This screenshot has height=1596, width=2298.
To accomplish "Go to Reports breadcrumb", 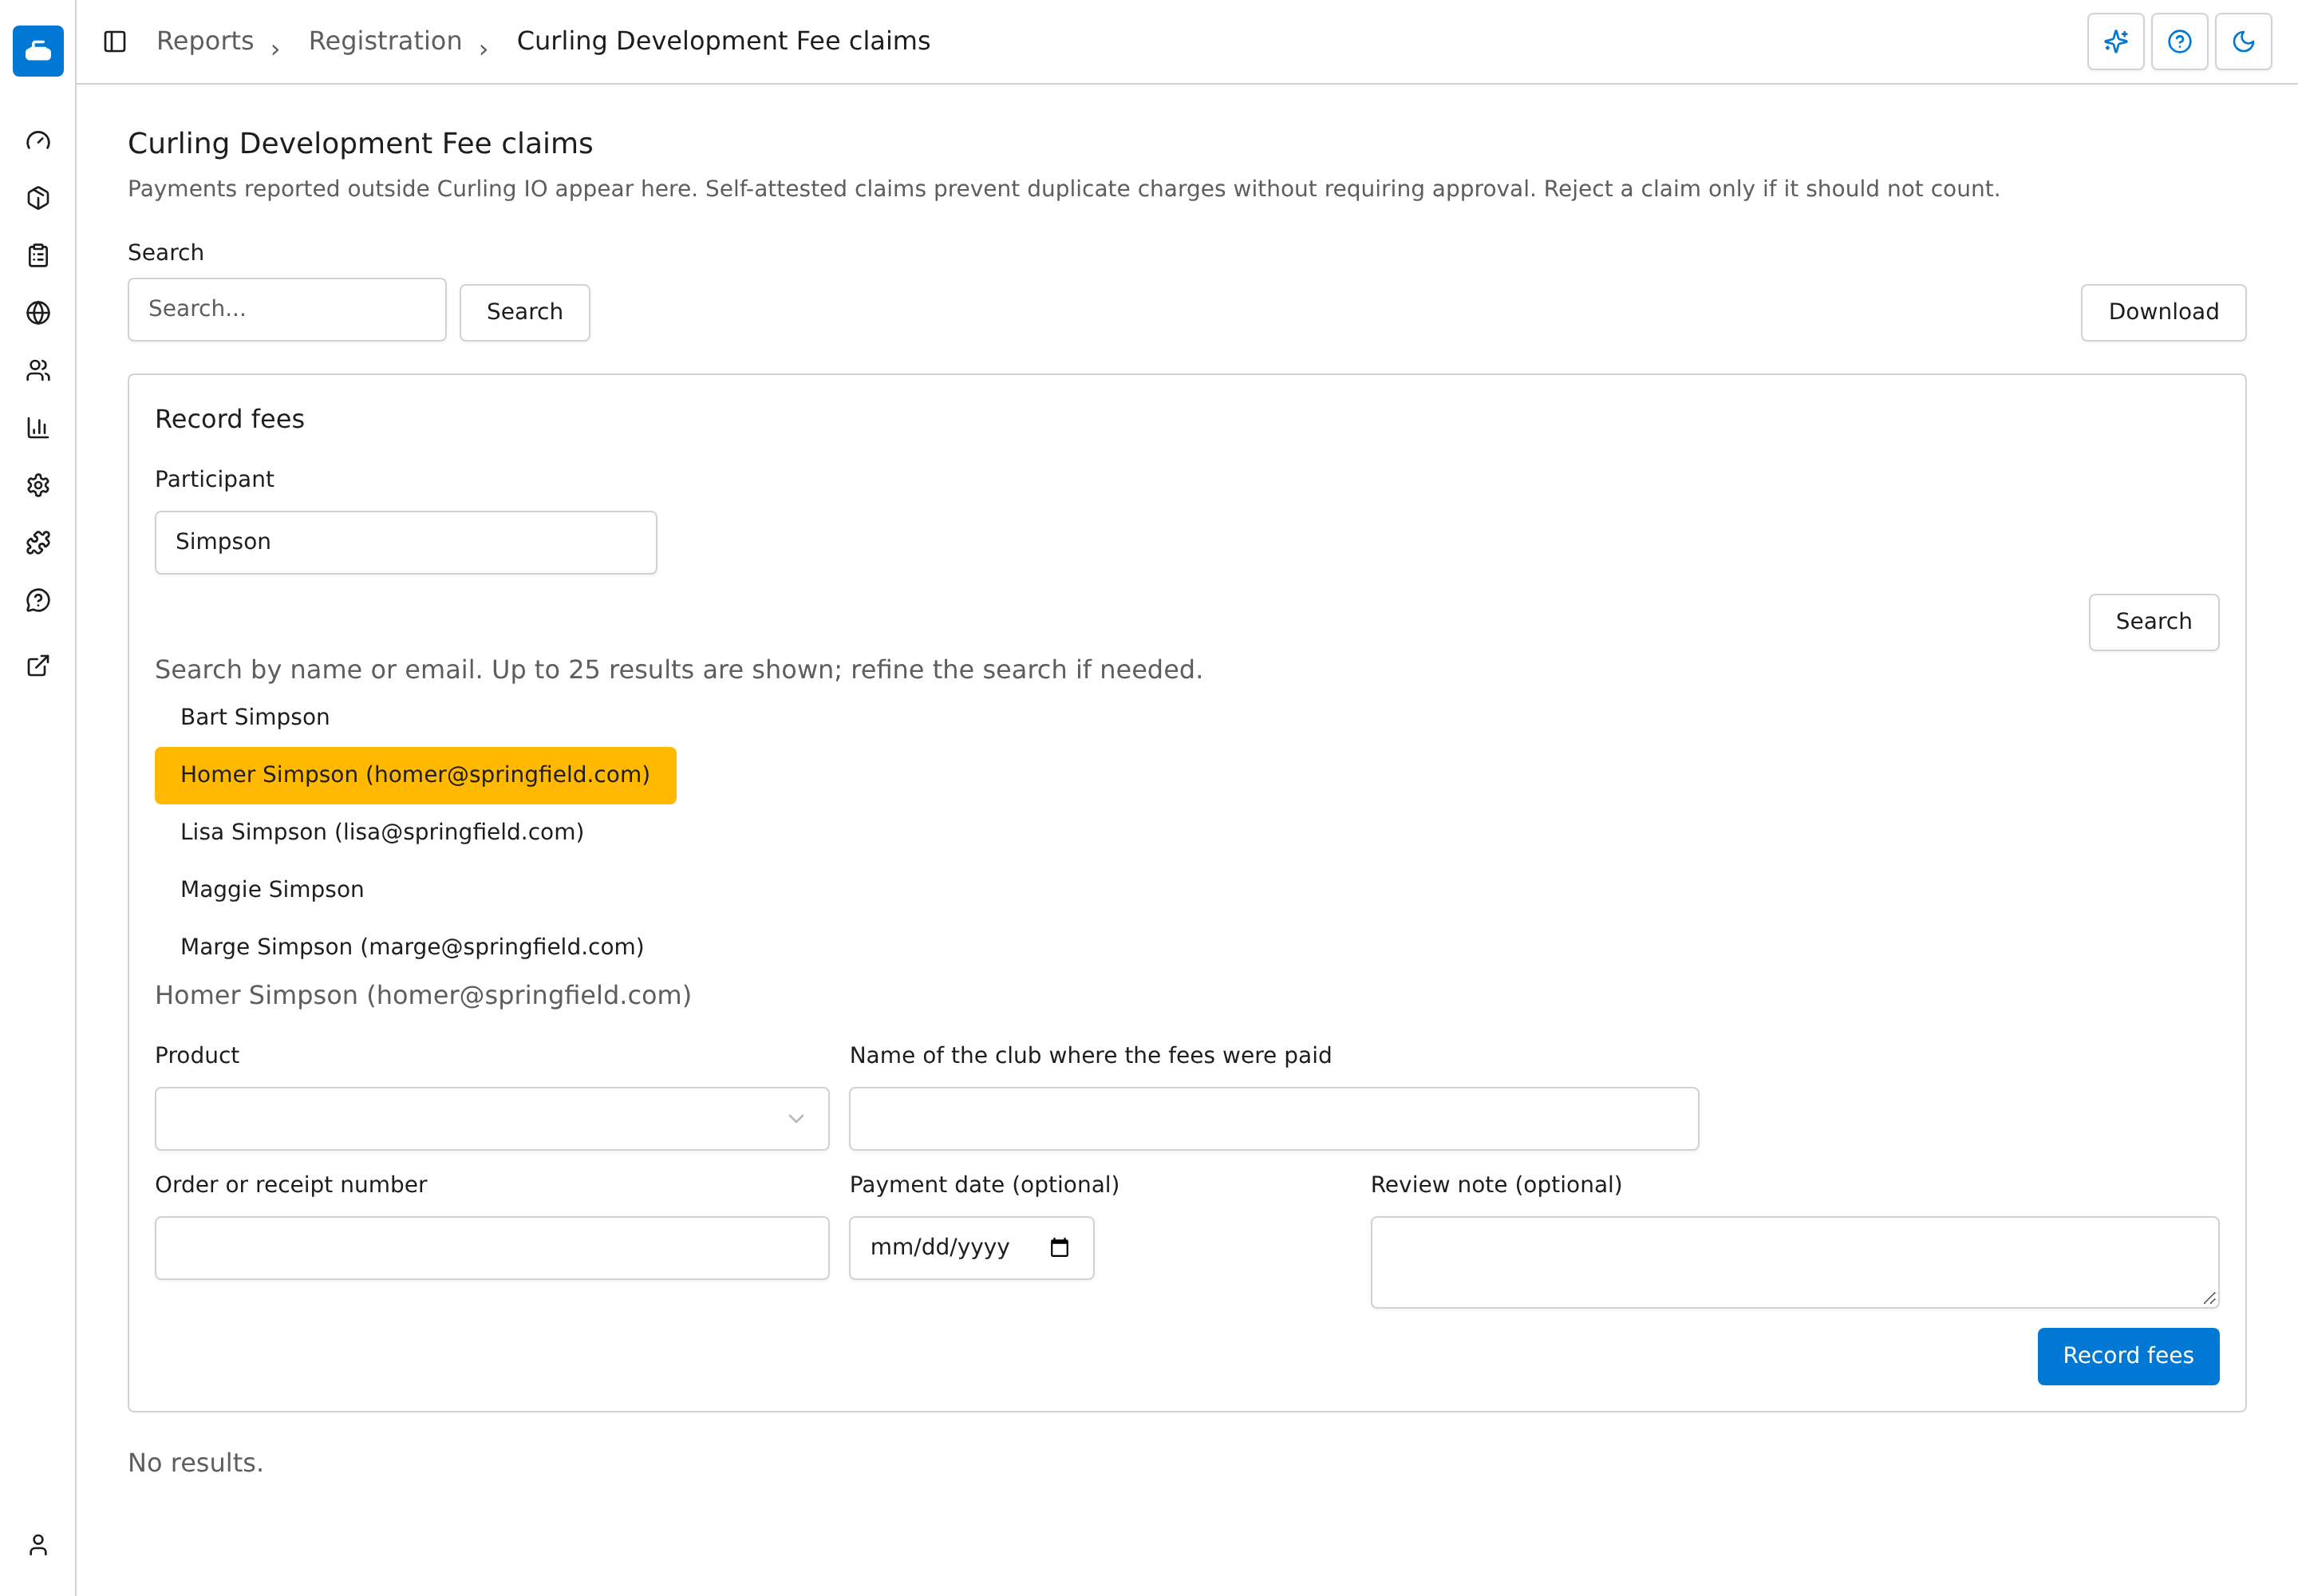I will [x=205, y=41].
